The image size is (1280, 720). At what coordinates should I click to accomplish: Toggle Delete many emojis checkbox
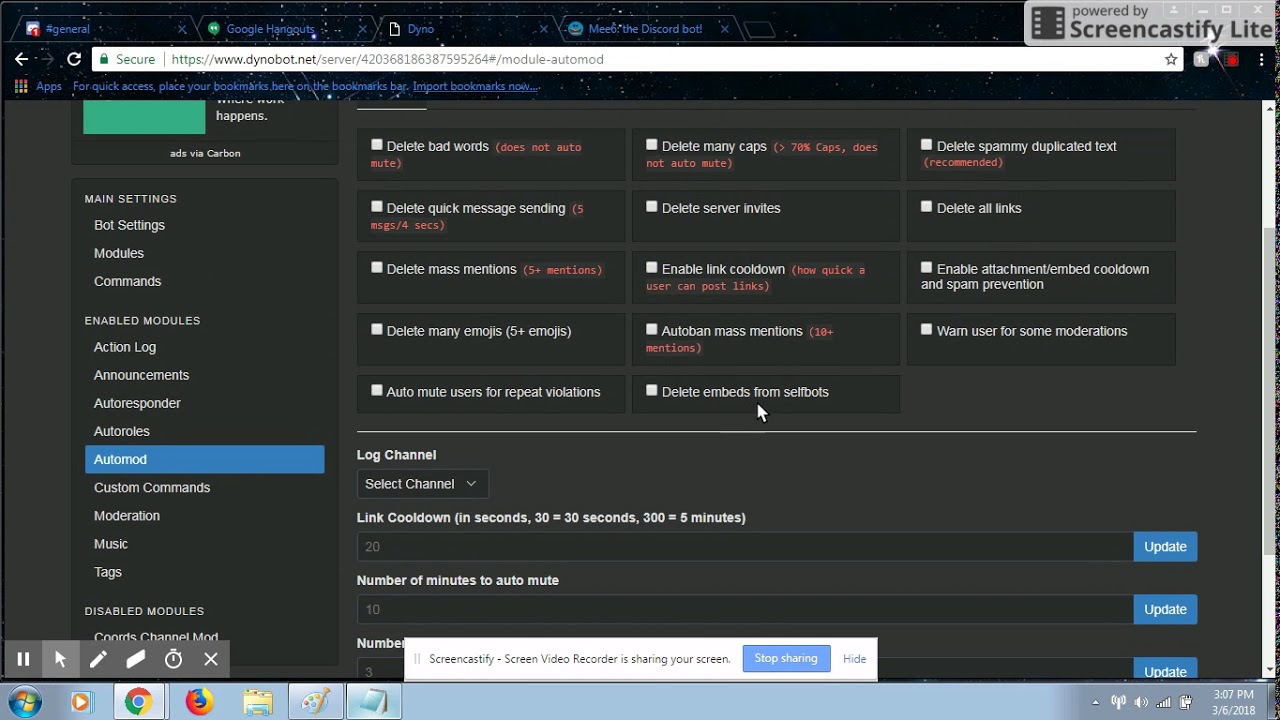(377, 330)
